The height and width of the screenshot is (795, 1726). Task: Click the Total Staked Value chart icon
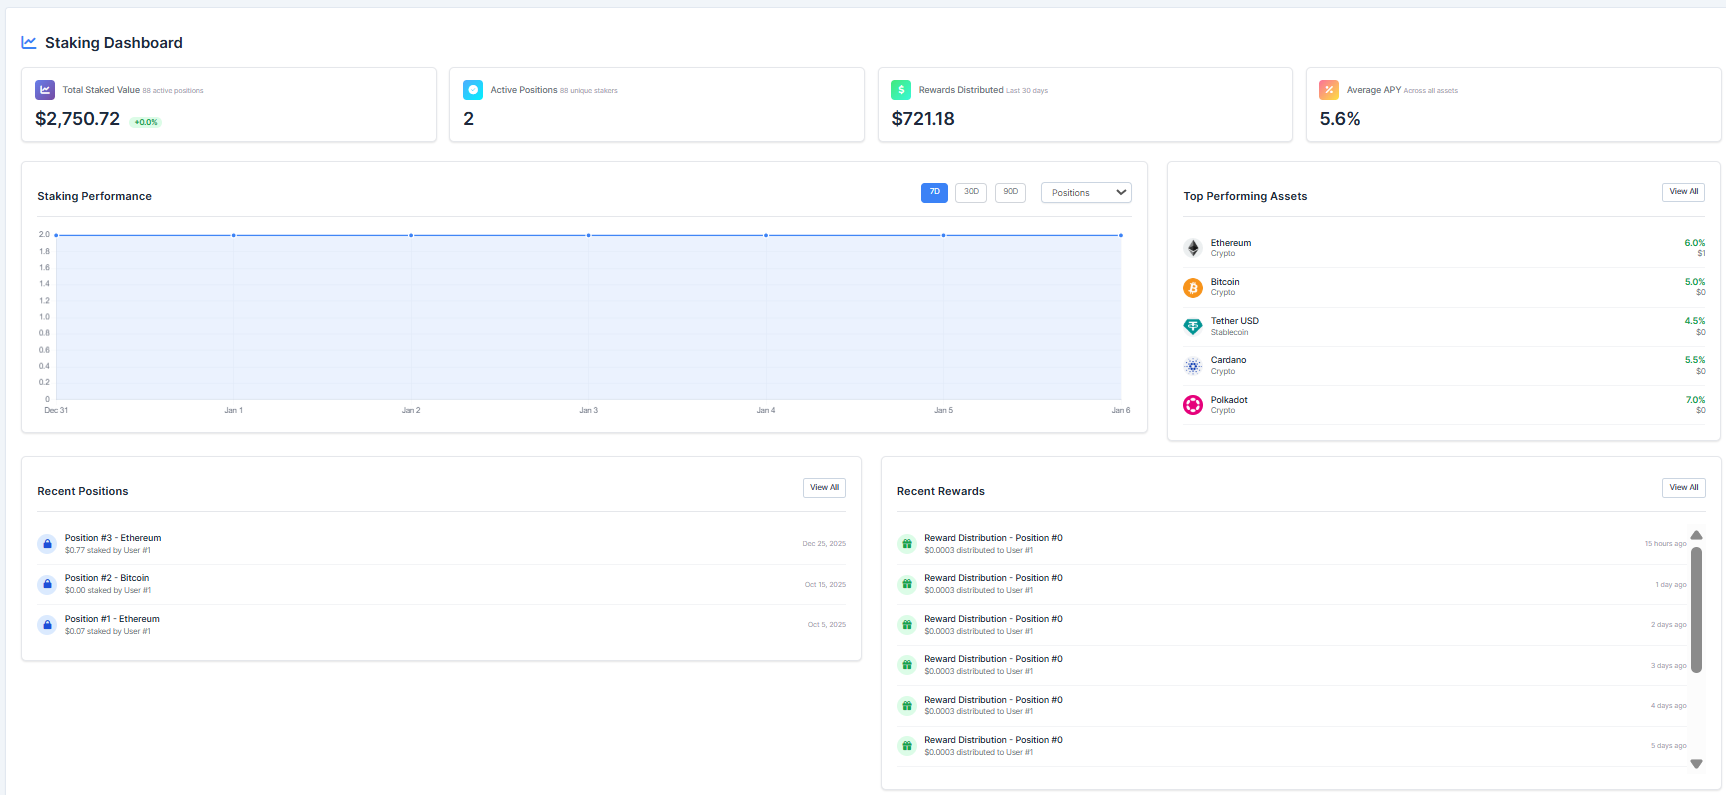[x=45, y=90]
